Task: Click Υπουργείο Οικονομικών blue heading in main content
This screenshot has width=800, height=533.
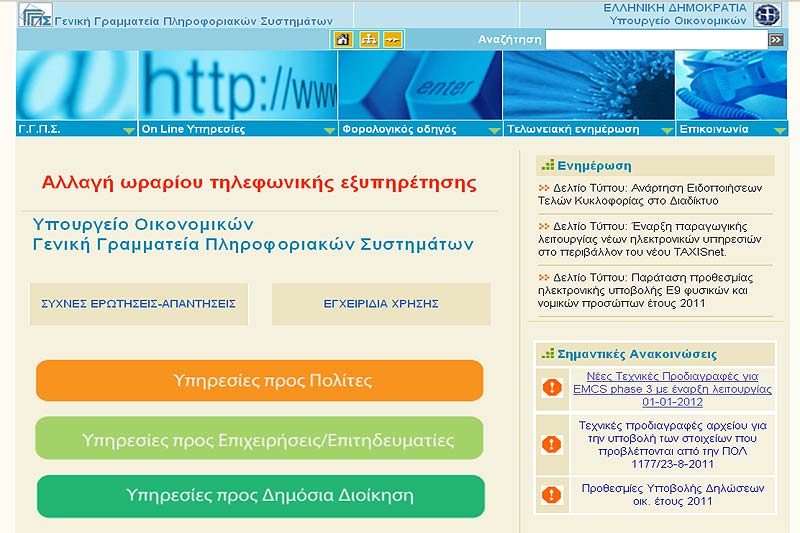Action: point(143,224)
